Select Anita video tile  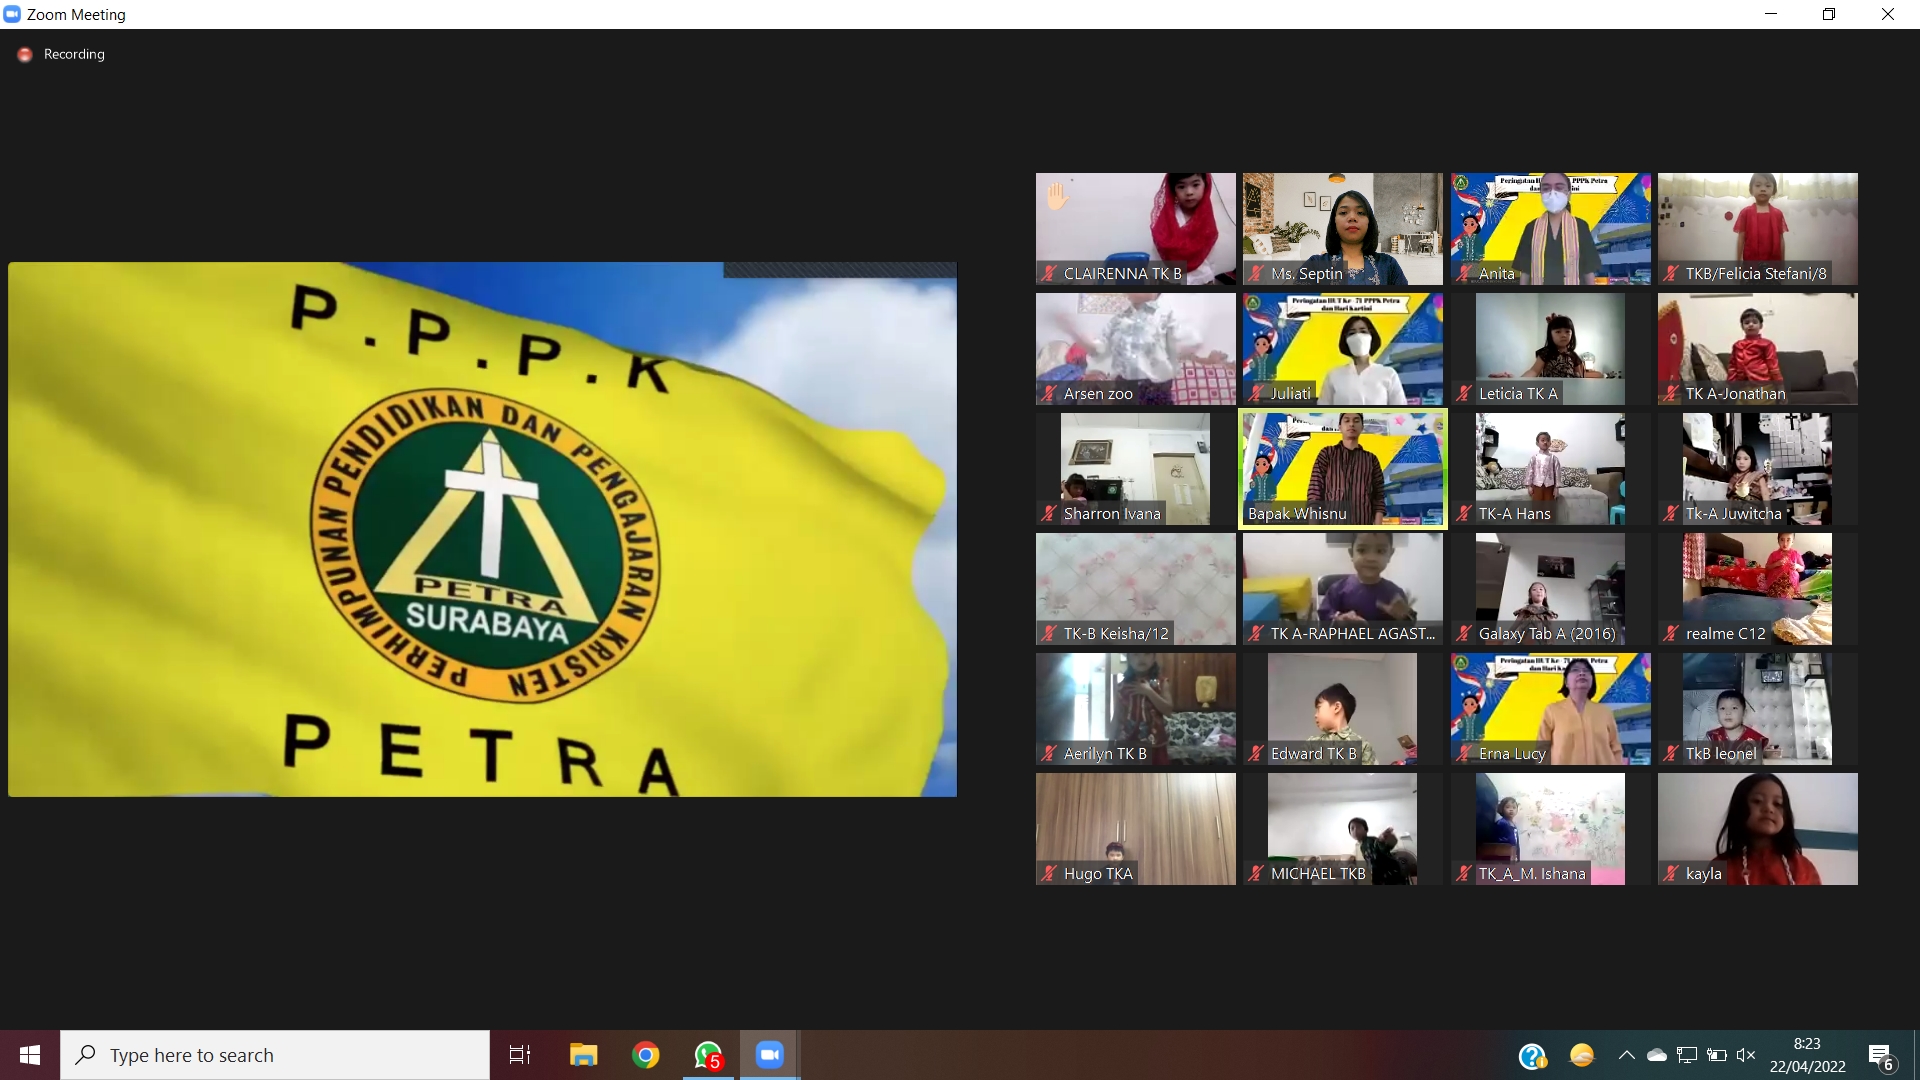[1551, 229]
